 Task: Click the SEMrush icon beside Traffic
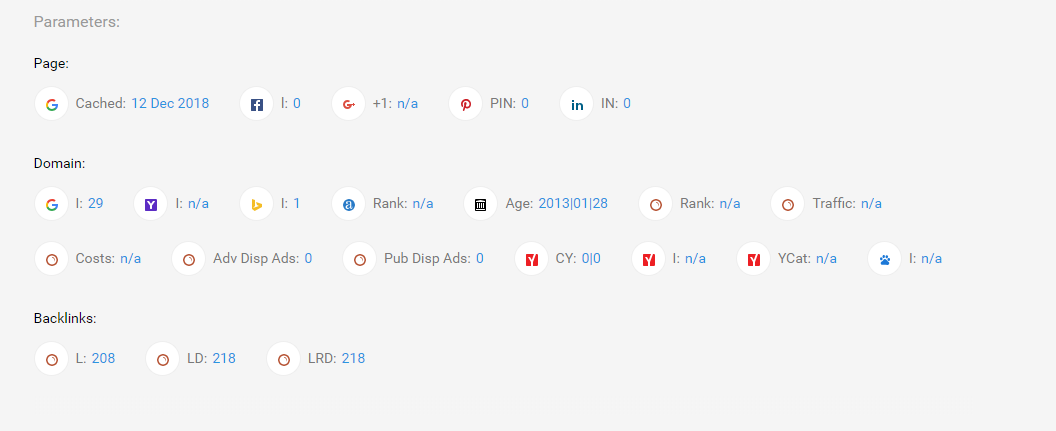point(788,204)
